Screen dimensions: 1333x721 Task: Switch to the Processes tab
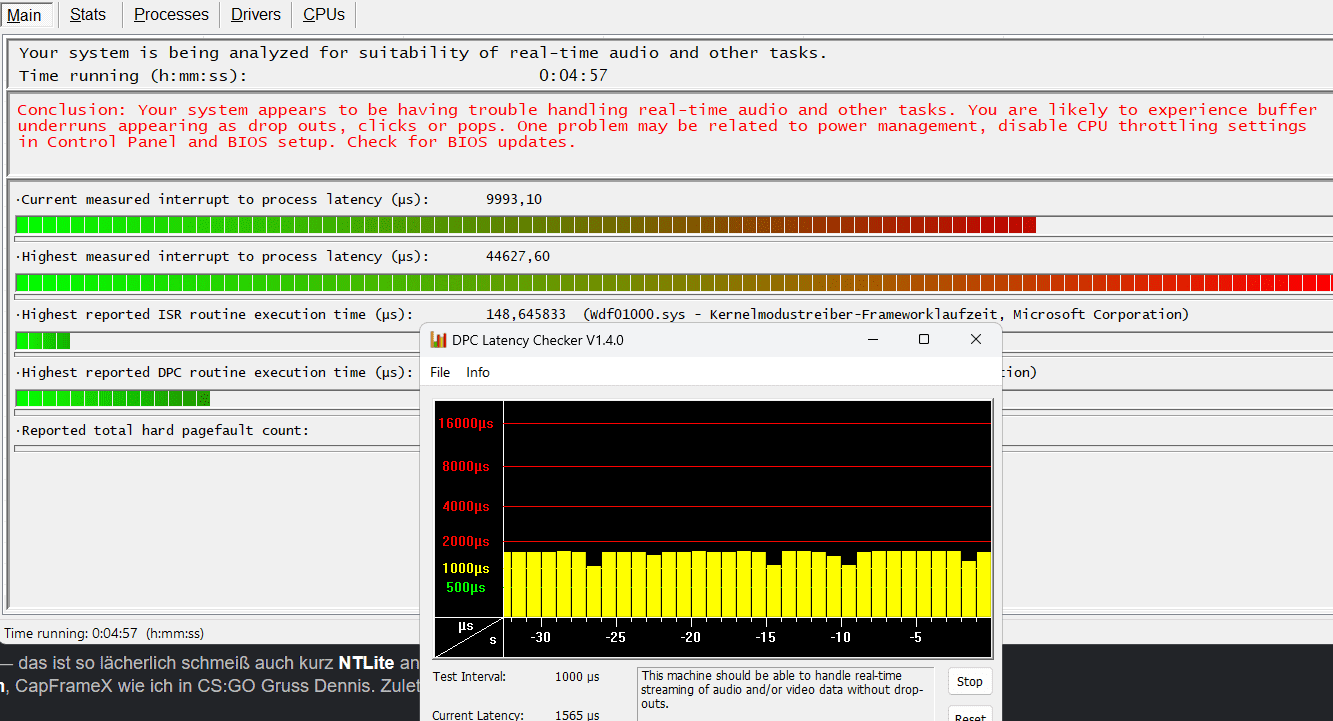(171, 15)
